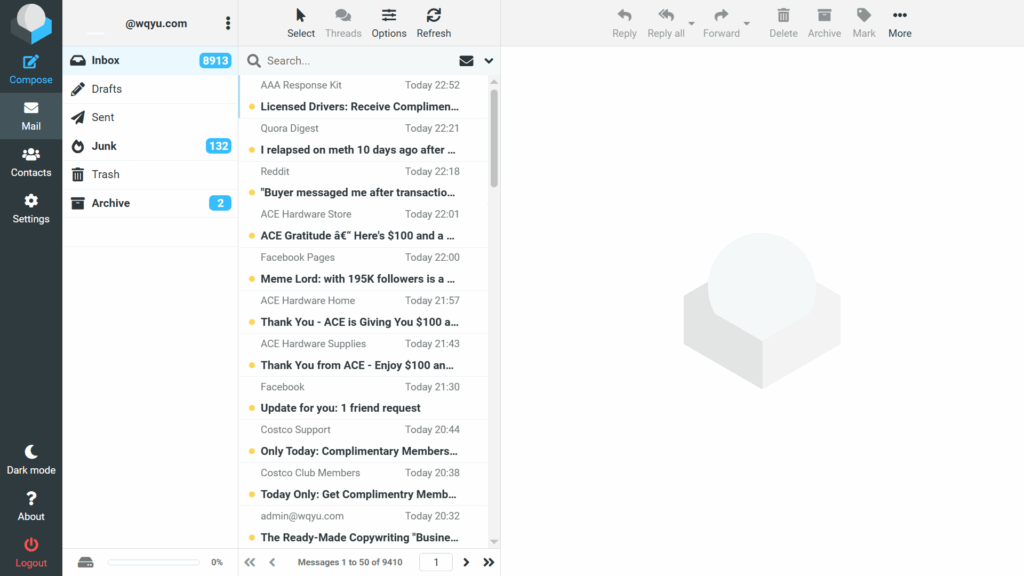The image size is (1024, 576).
Task: Click the Reply button
Action: click(624, 23)
